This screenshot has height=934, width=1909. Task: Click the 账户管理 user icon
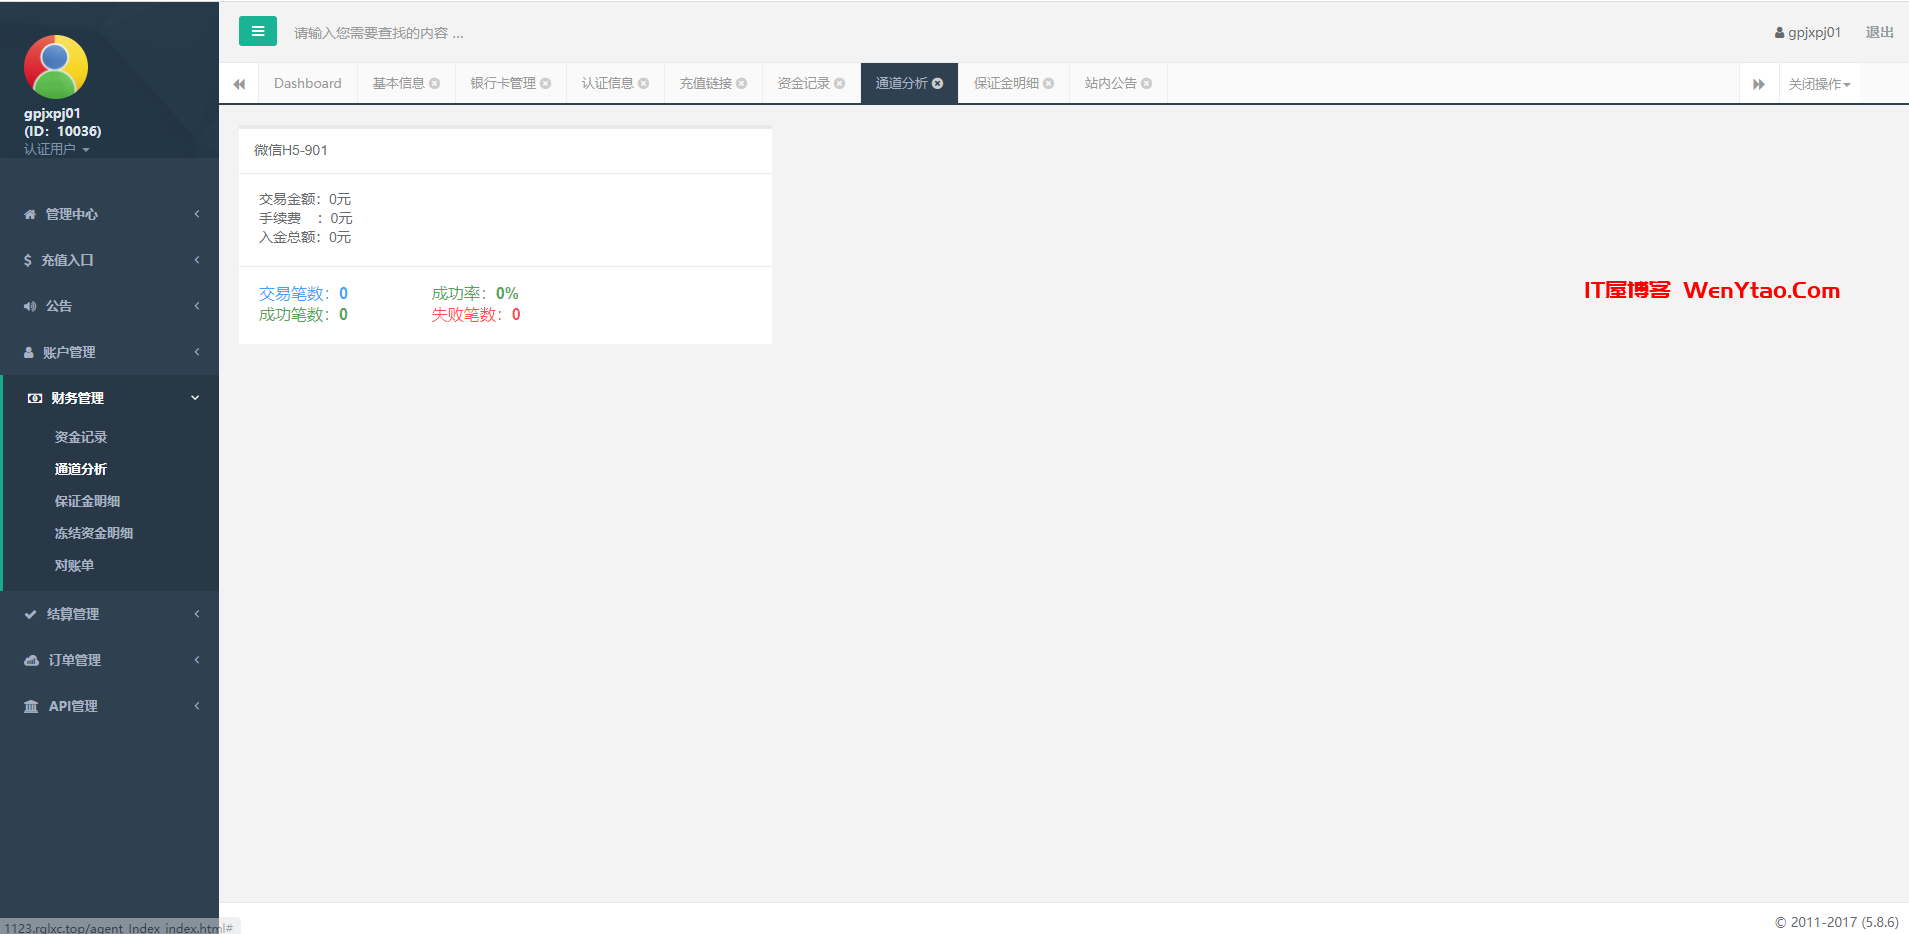(29, 352)
